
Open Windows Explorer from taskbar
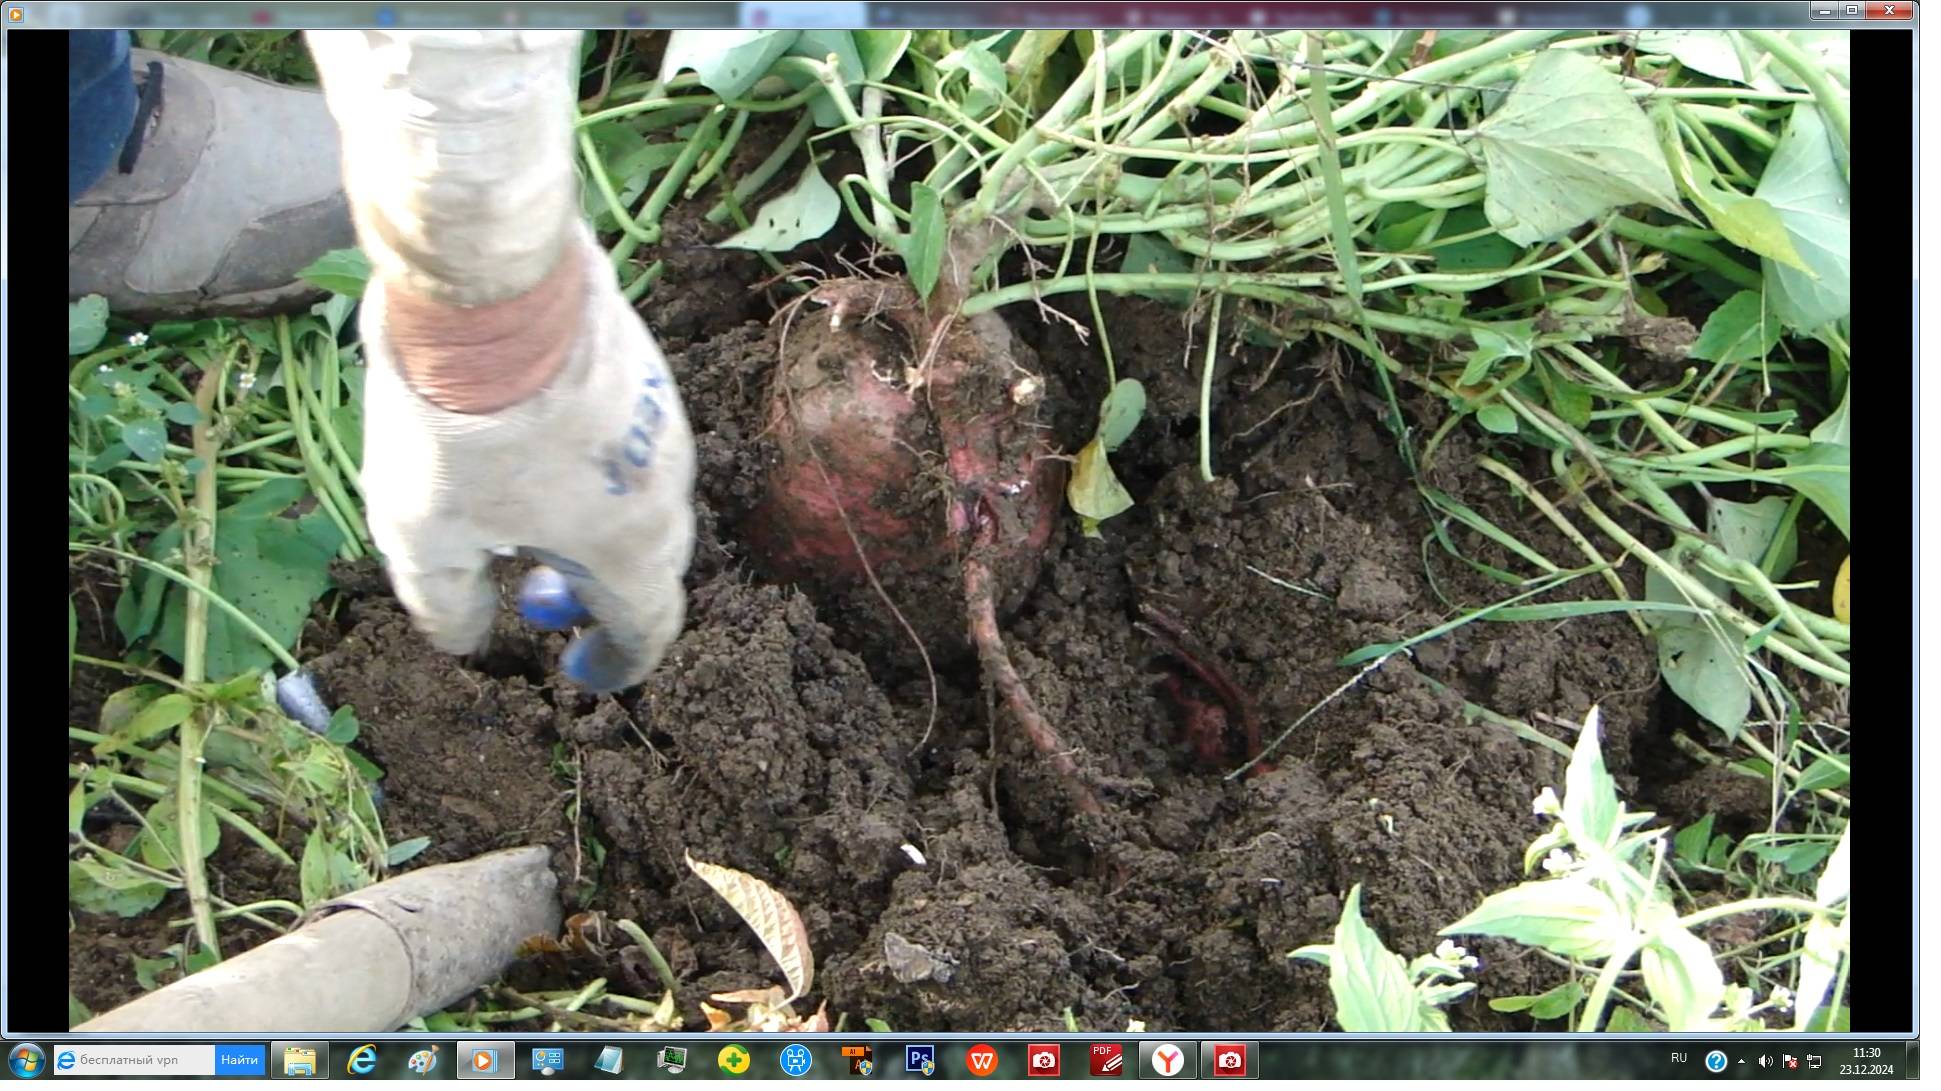pos(299,1060)
